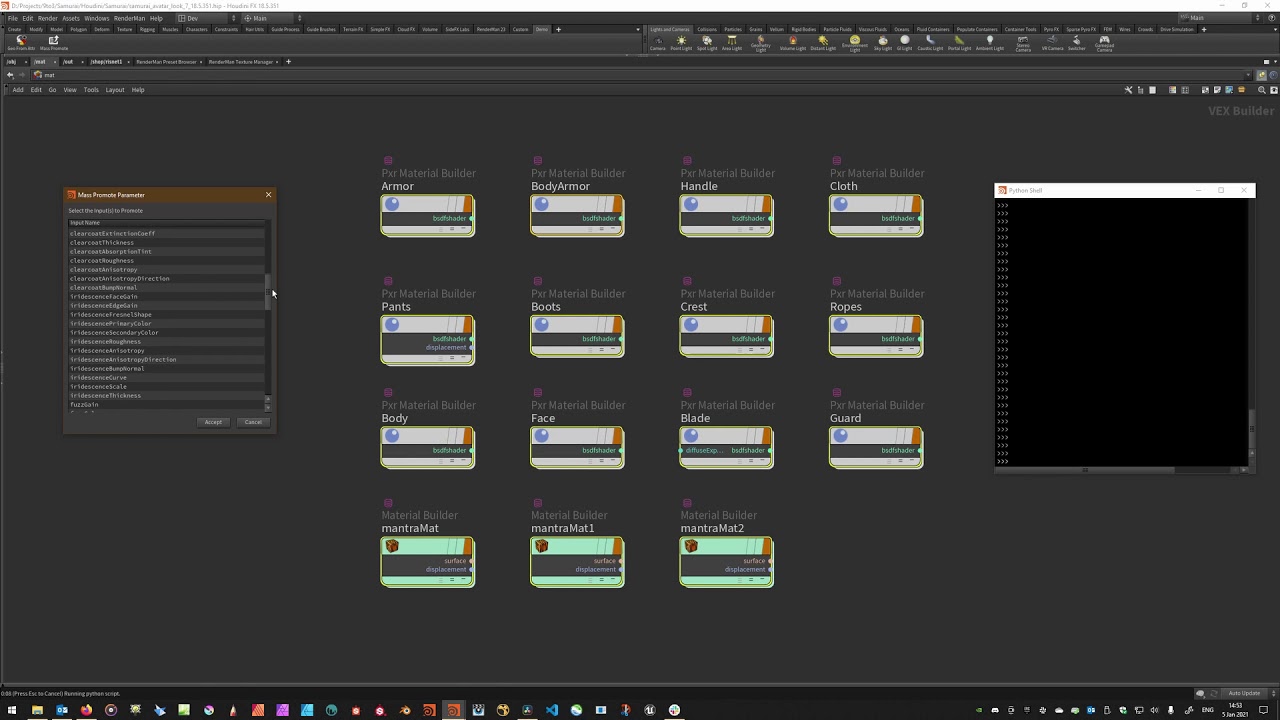Select the mantraMat1 Material Builder node
The height and width of the screenshot is (720, 1280).
tap(577, 561)
